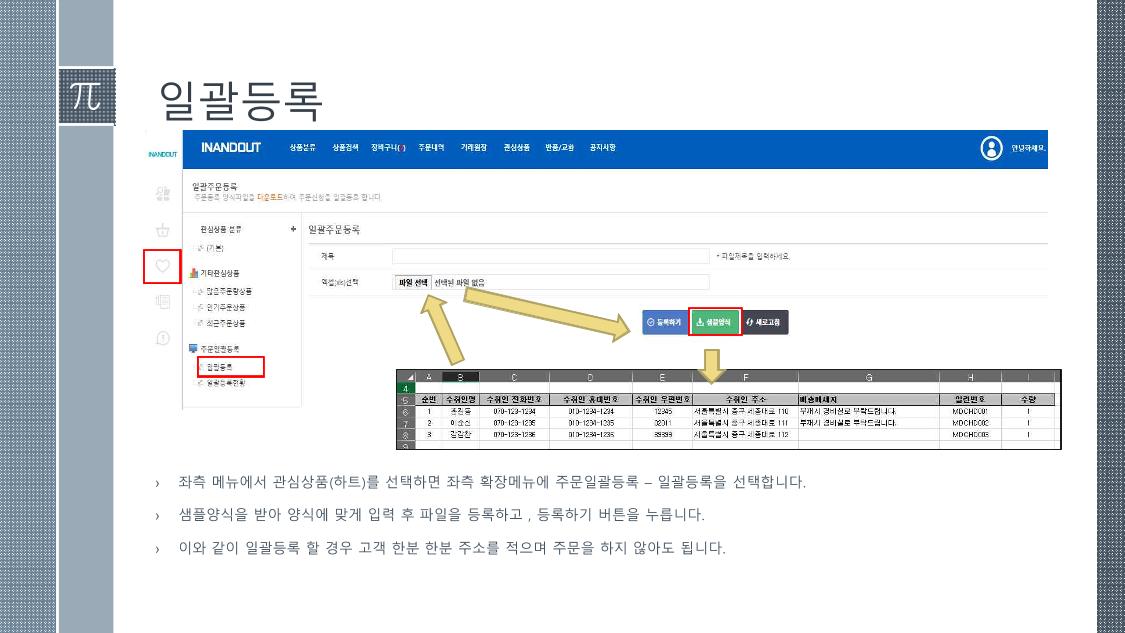Click the 수취인명 header cell
This screenshot has width=1125, height=633.
(x=461, y=400)
